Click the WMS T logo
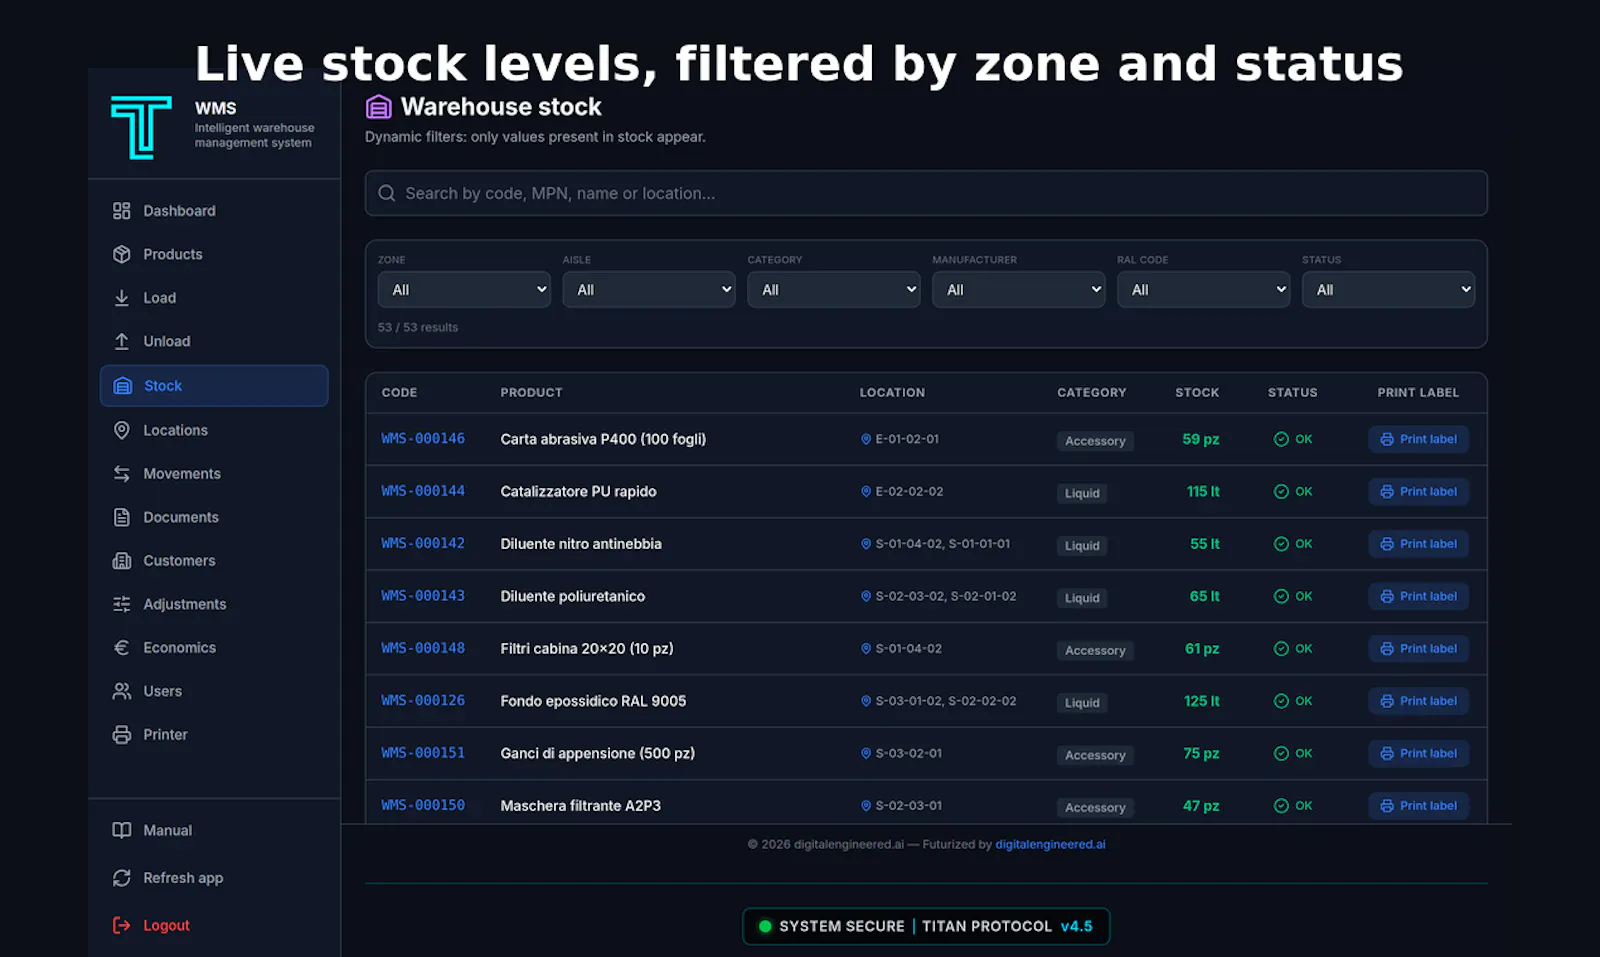1600x957 pixels. [141, 127]
